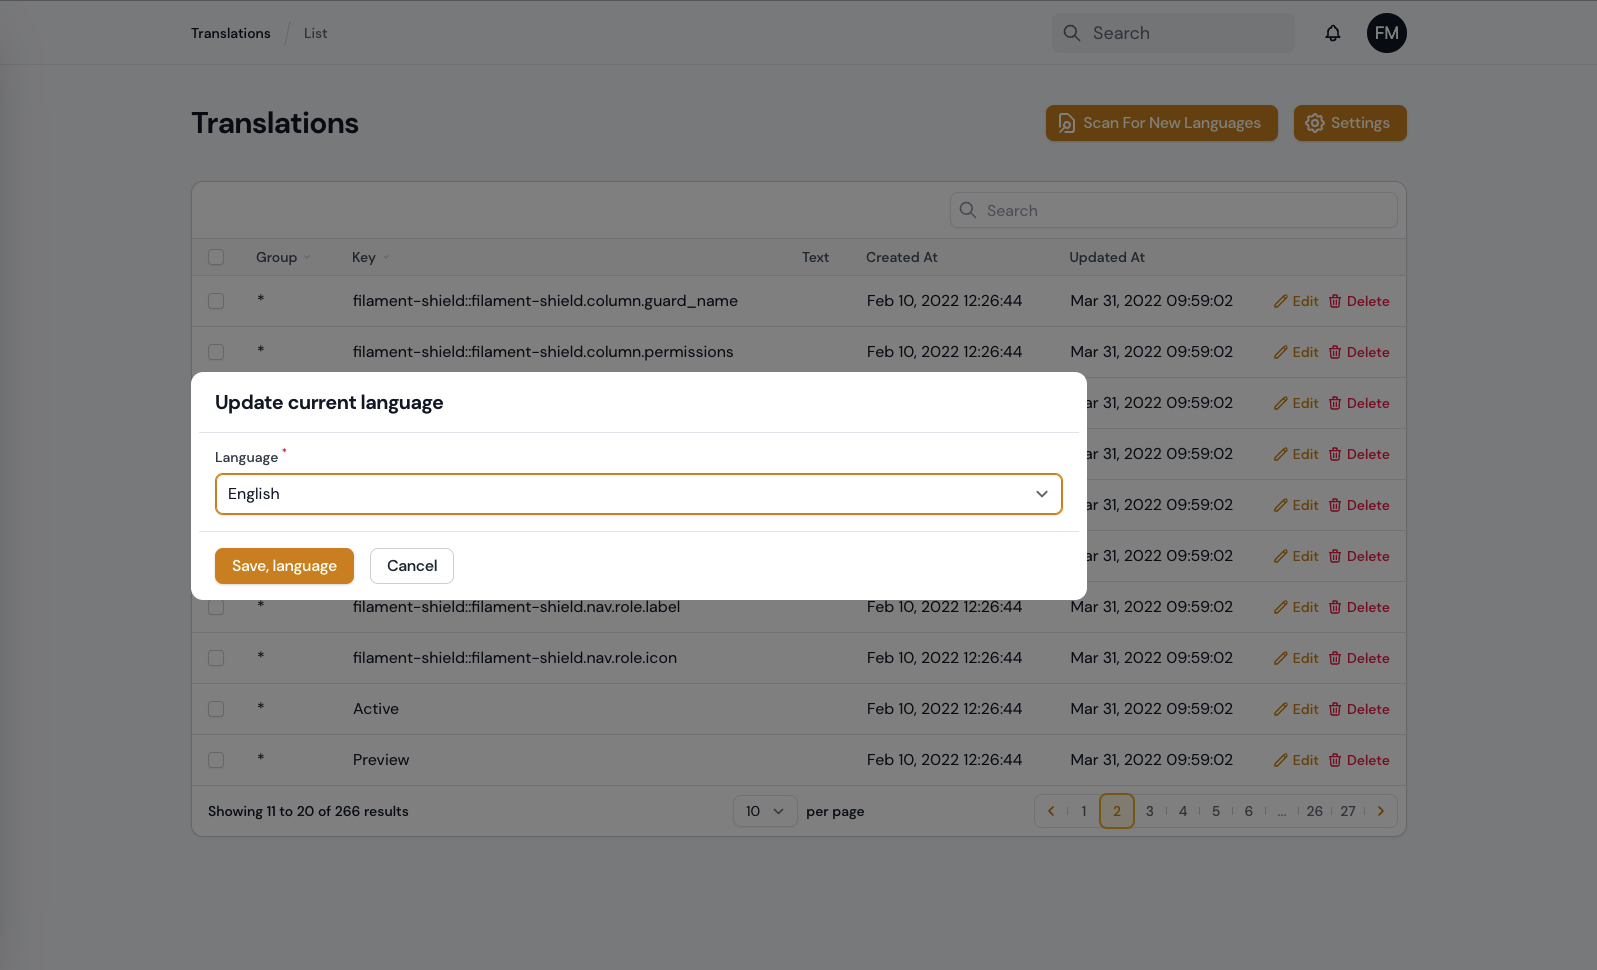Check the filament-shield.column.guard_name row checkbox
The width and height of the screenshot is (1597, 970).
coord(216,301)
